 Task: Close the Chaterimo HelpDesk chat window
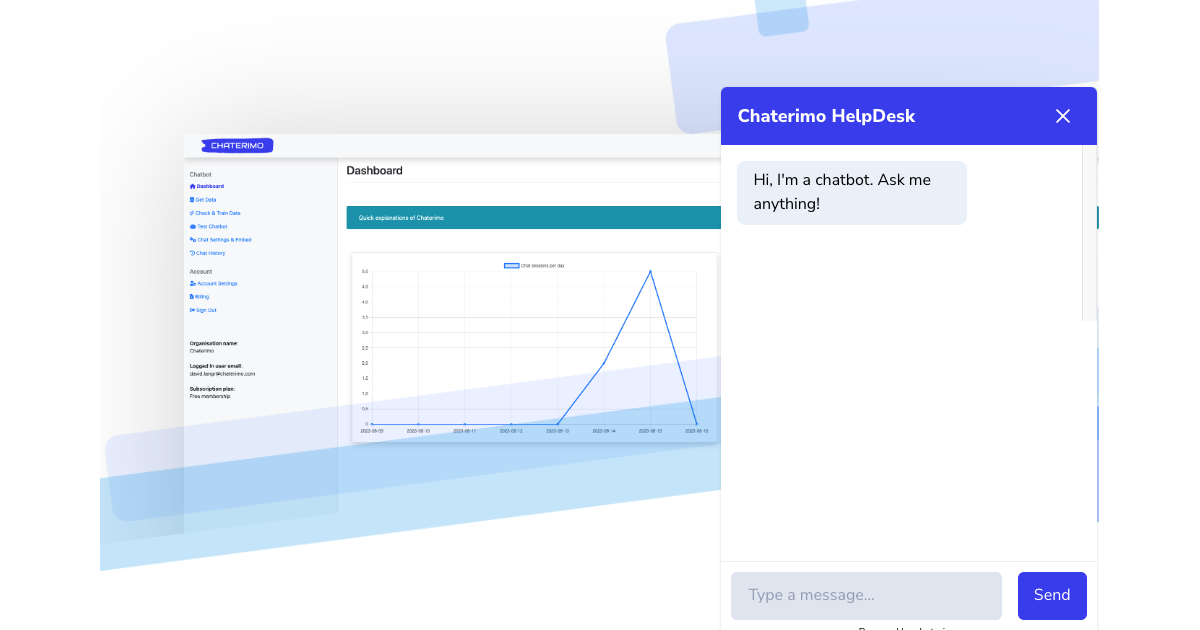pyautogui.click(x=1062, y=116)
